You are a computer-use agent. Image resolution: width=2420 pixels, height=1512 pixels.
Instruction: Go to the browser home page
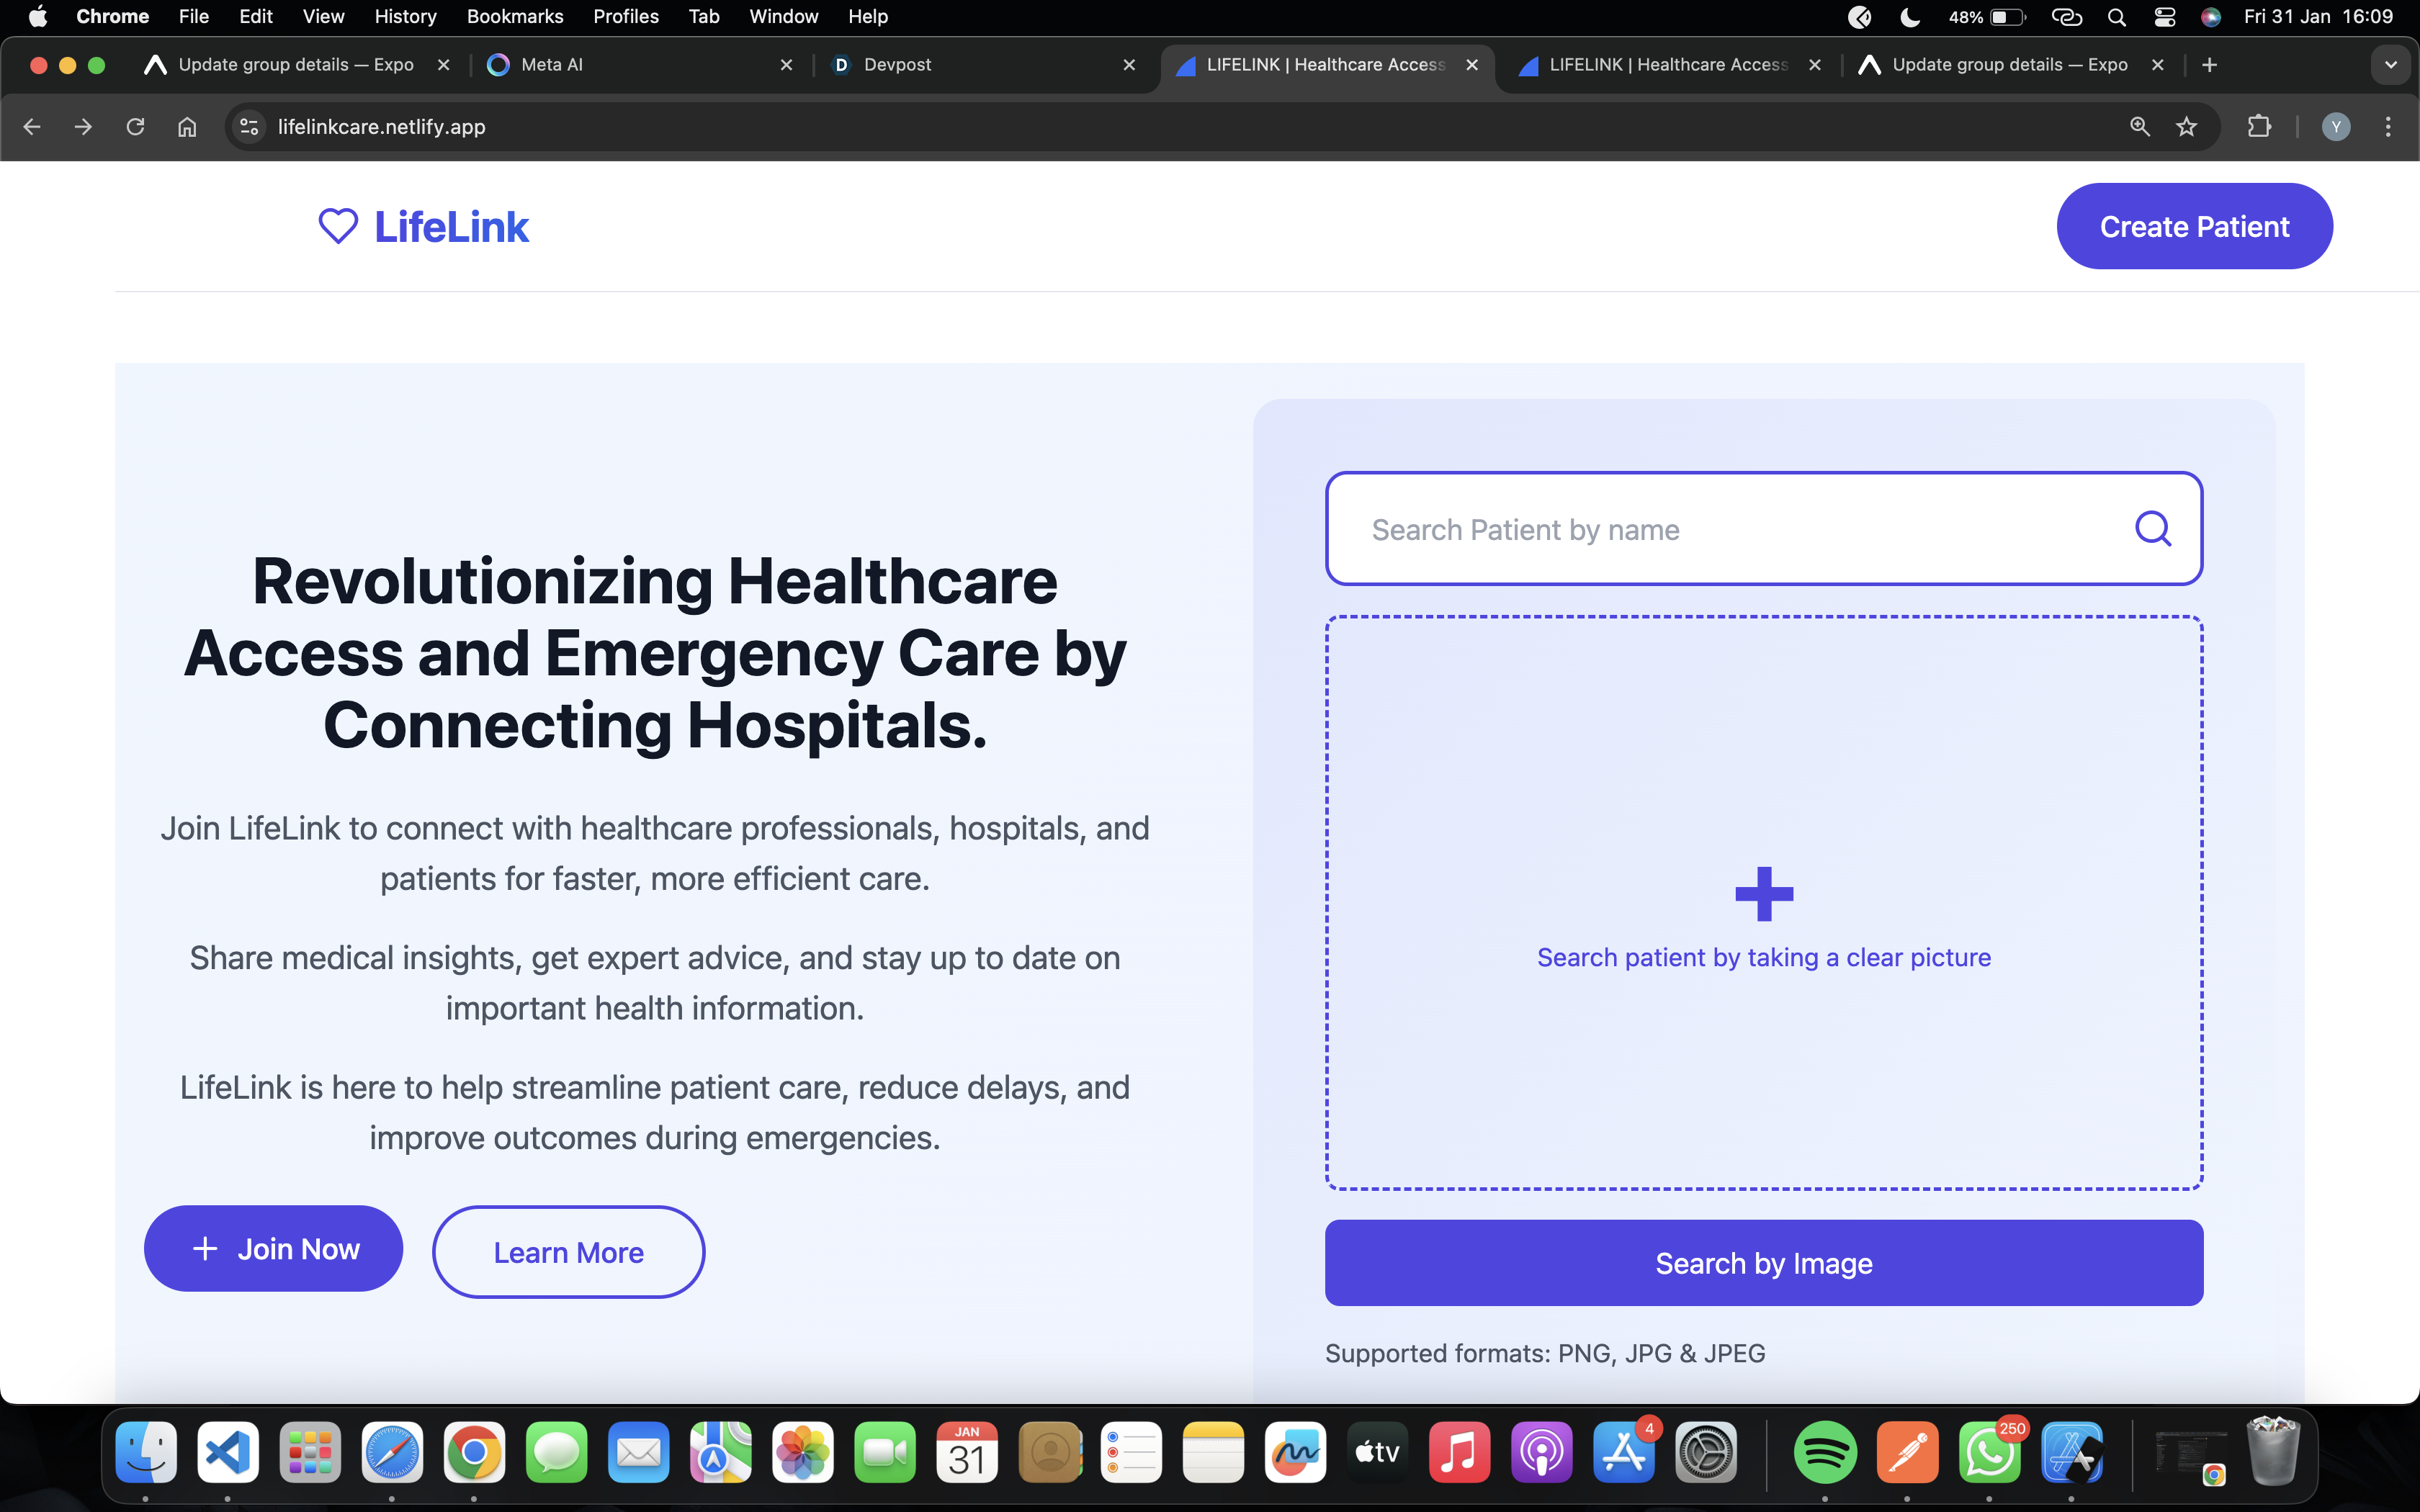(x=187, y=127)
